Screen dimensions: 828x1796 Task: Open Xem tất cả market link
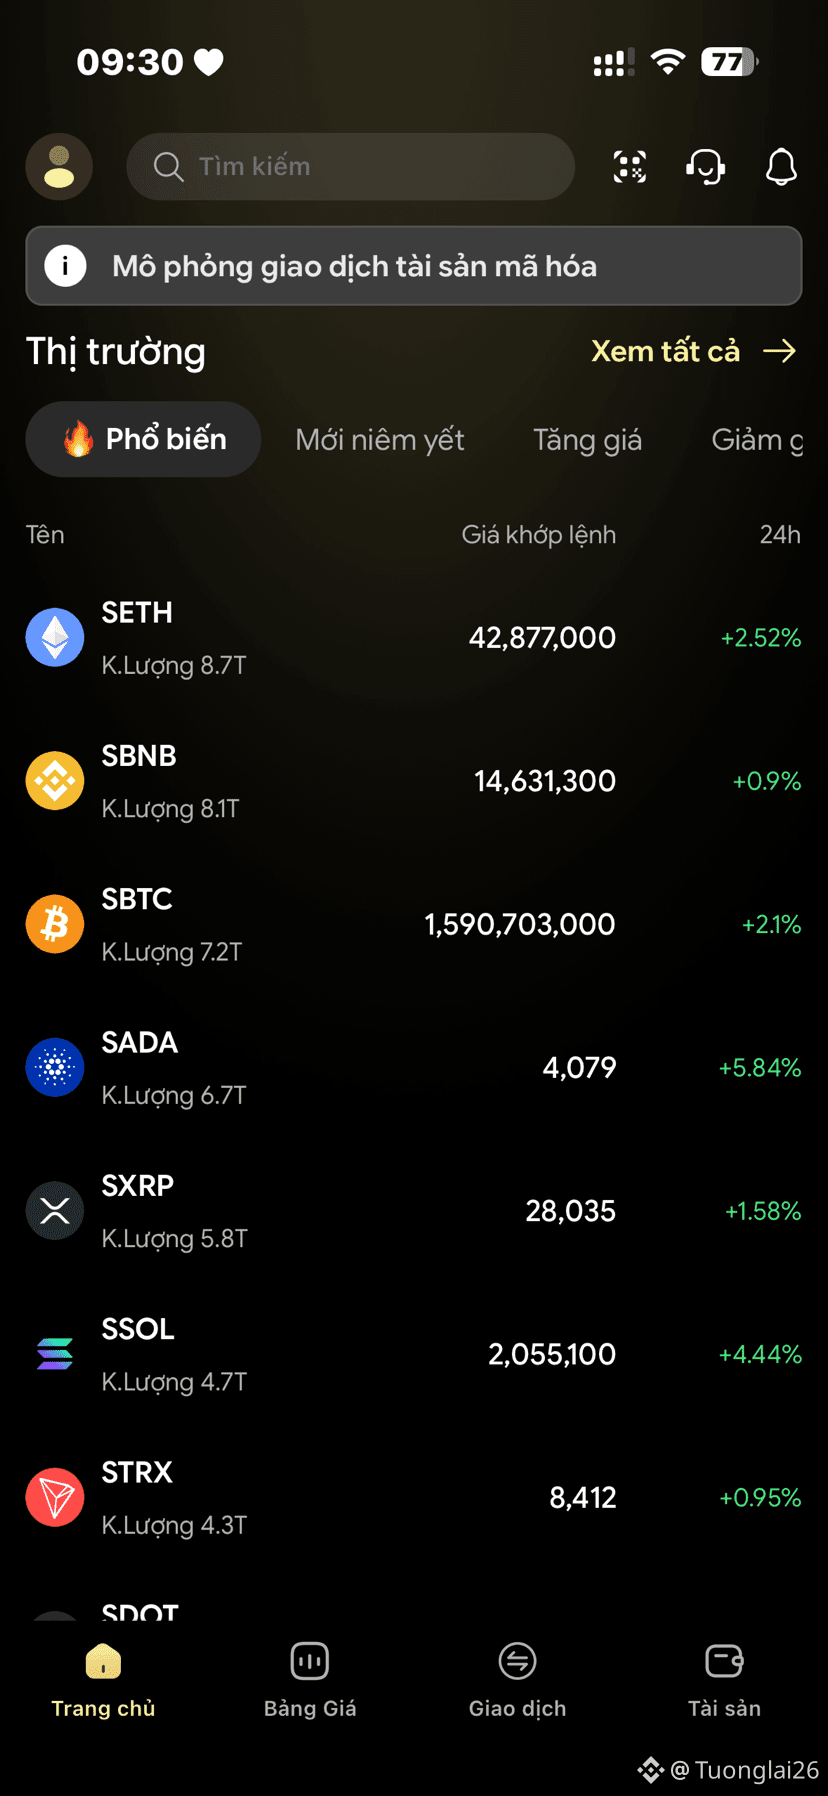(x=694, y=351)
